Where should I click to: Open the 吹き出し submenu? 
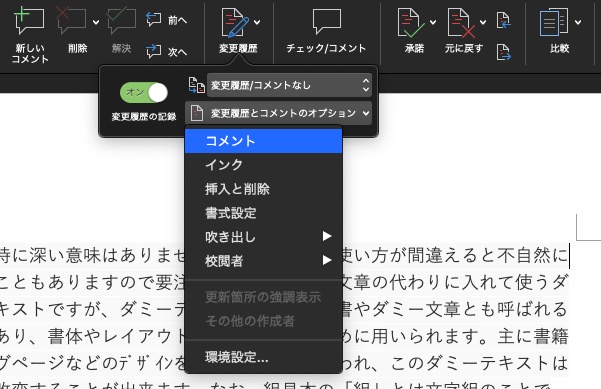pyautogui.click(x=263, y=237)
